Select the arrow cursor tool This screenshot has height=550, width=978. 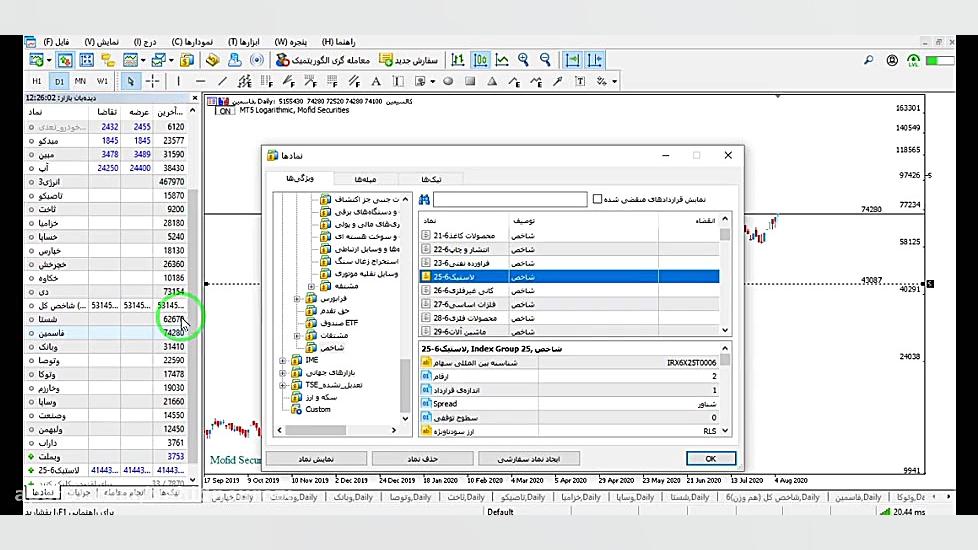(130, 81)
